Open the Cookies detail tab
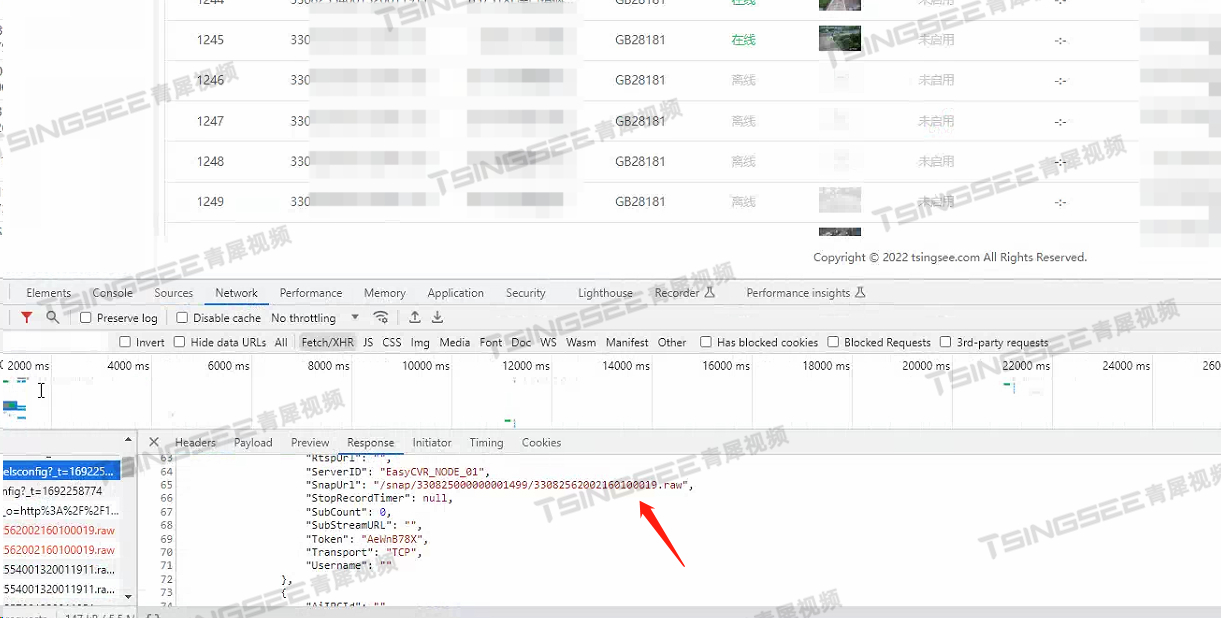 click(541, 442)
